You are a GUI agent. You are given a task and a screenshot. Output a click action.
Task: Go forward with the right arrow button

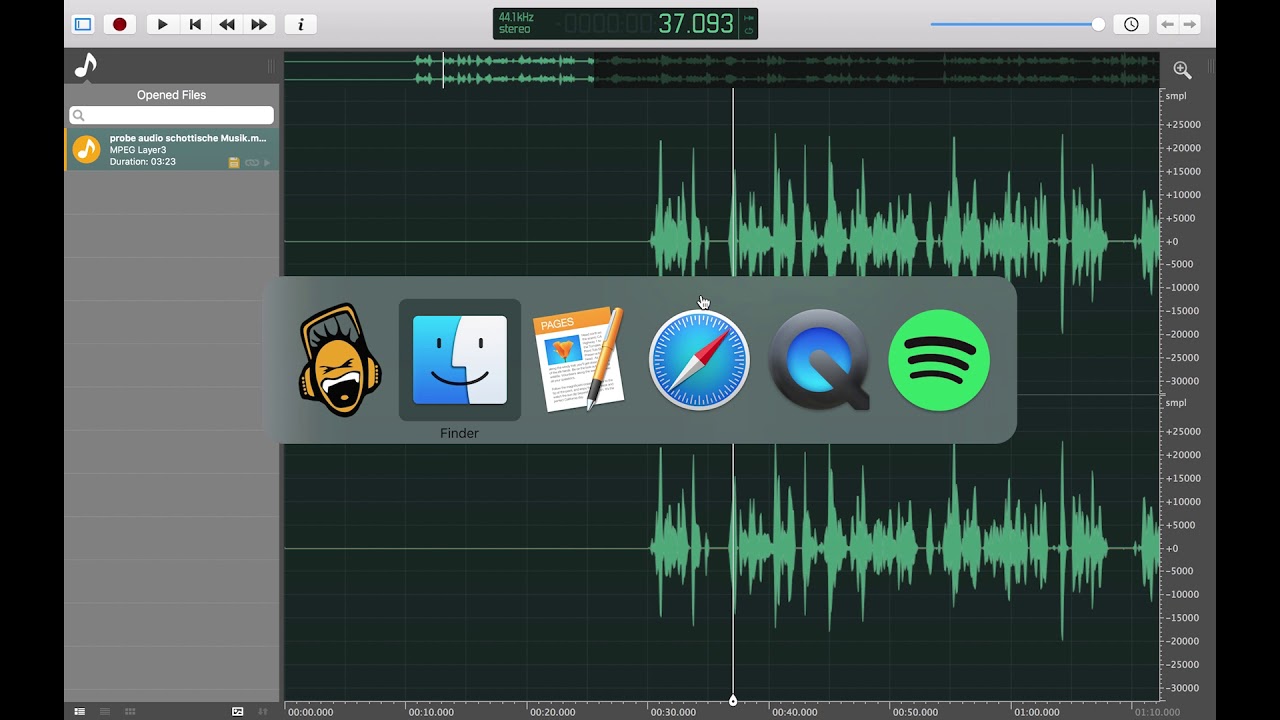point(1190,24)
